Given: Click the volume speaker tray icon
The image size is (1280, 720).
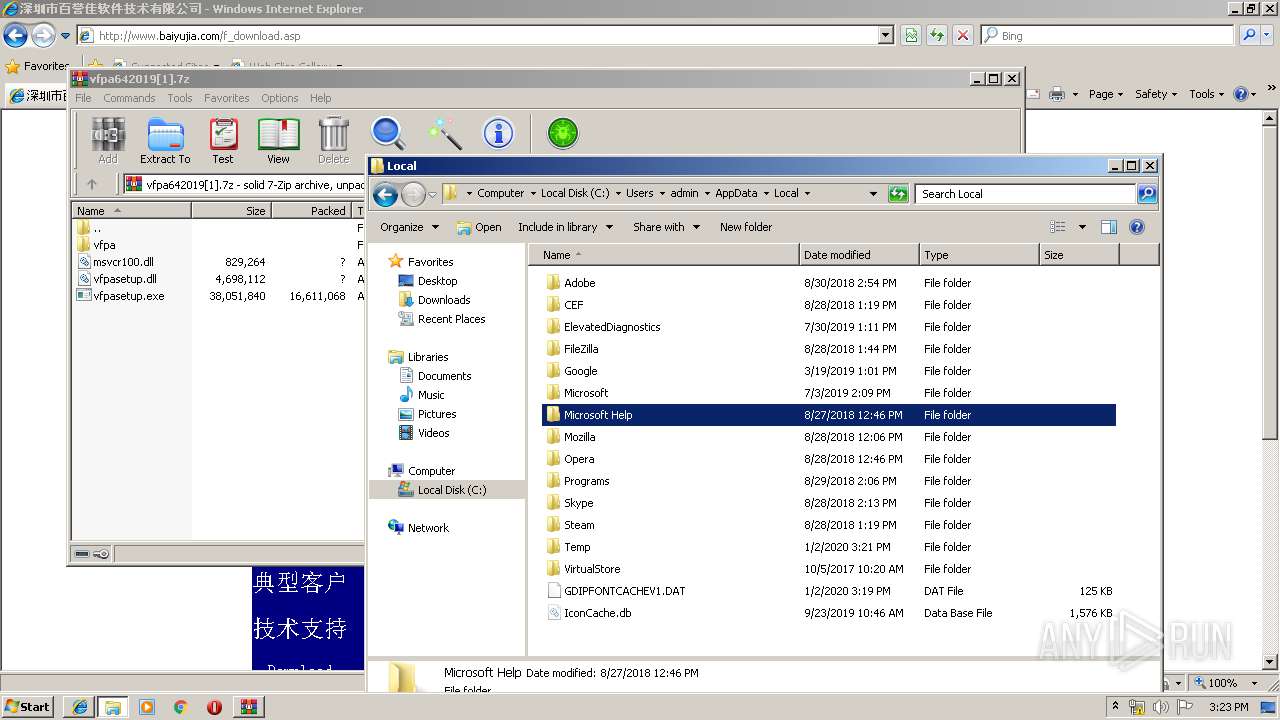Looking at the screenshot, I should point(1161,707).
